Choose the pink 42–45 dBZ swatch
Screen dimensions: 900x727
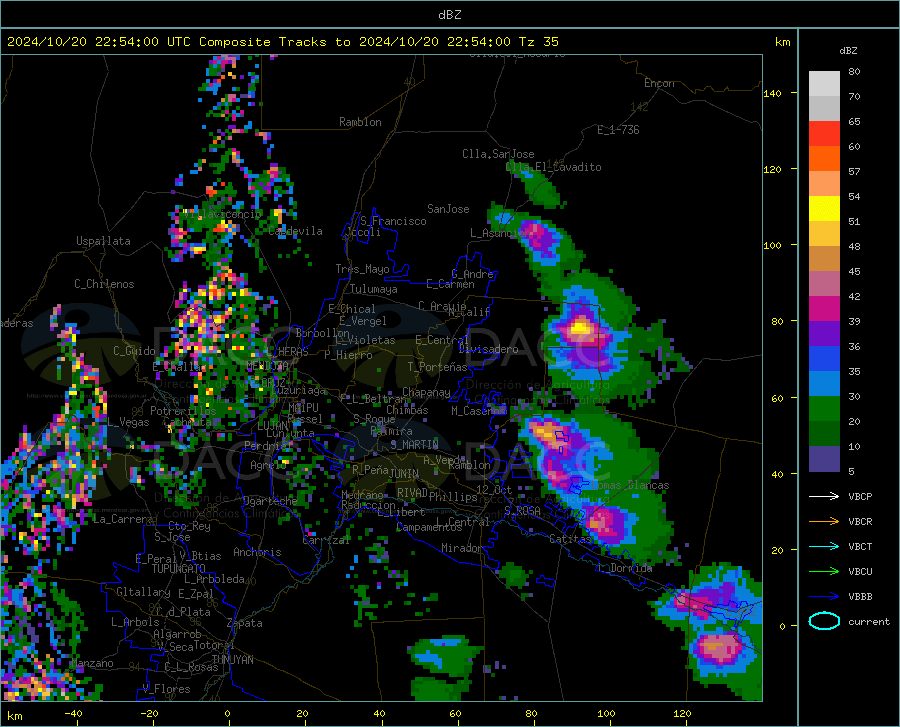coord(824,284)
